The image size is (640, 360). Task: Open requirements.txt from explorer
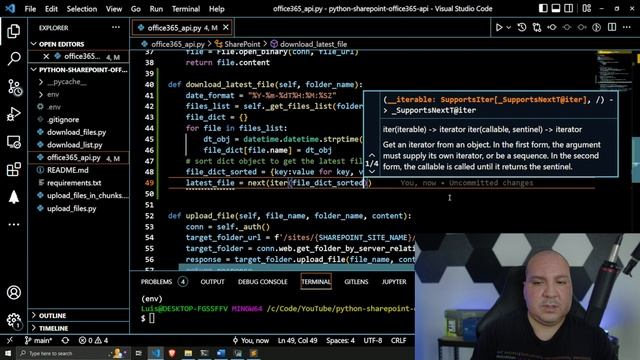[x=74, y=183]
